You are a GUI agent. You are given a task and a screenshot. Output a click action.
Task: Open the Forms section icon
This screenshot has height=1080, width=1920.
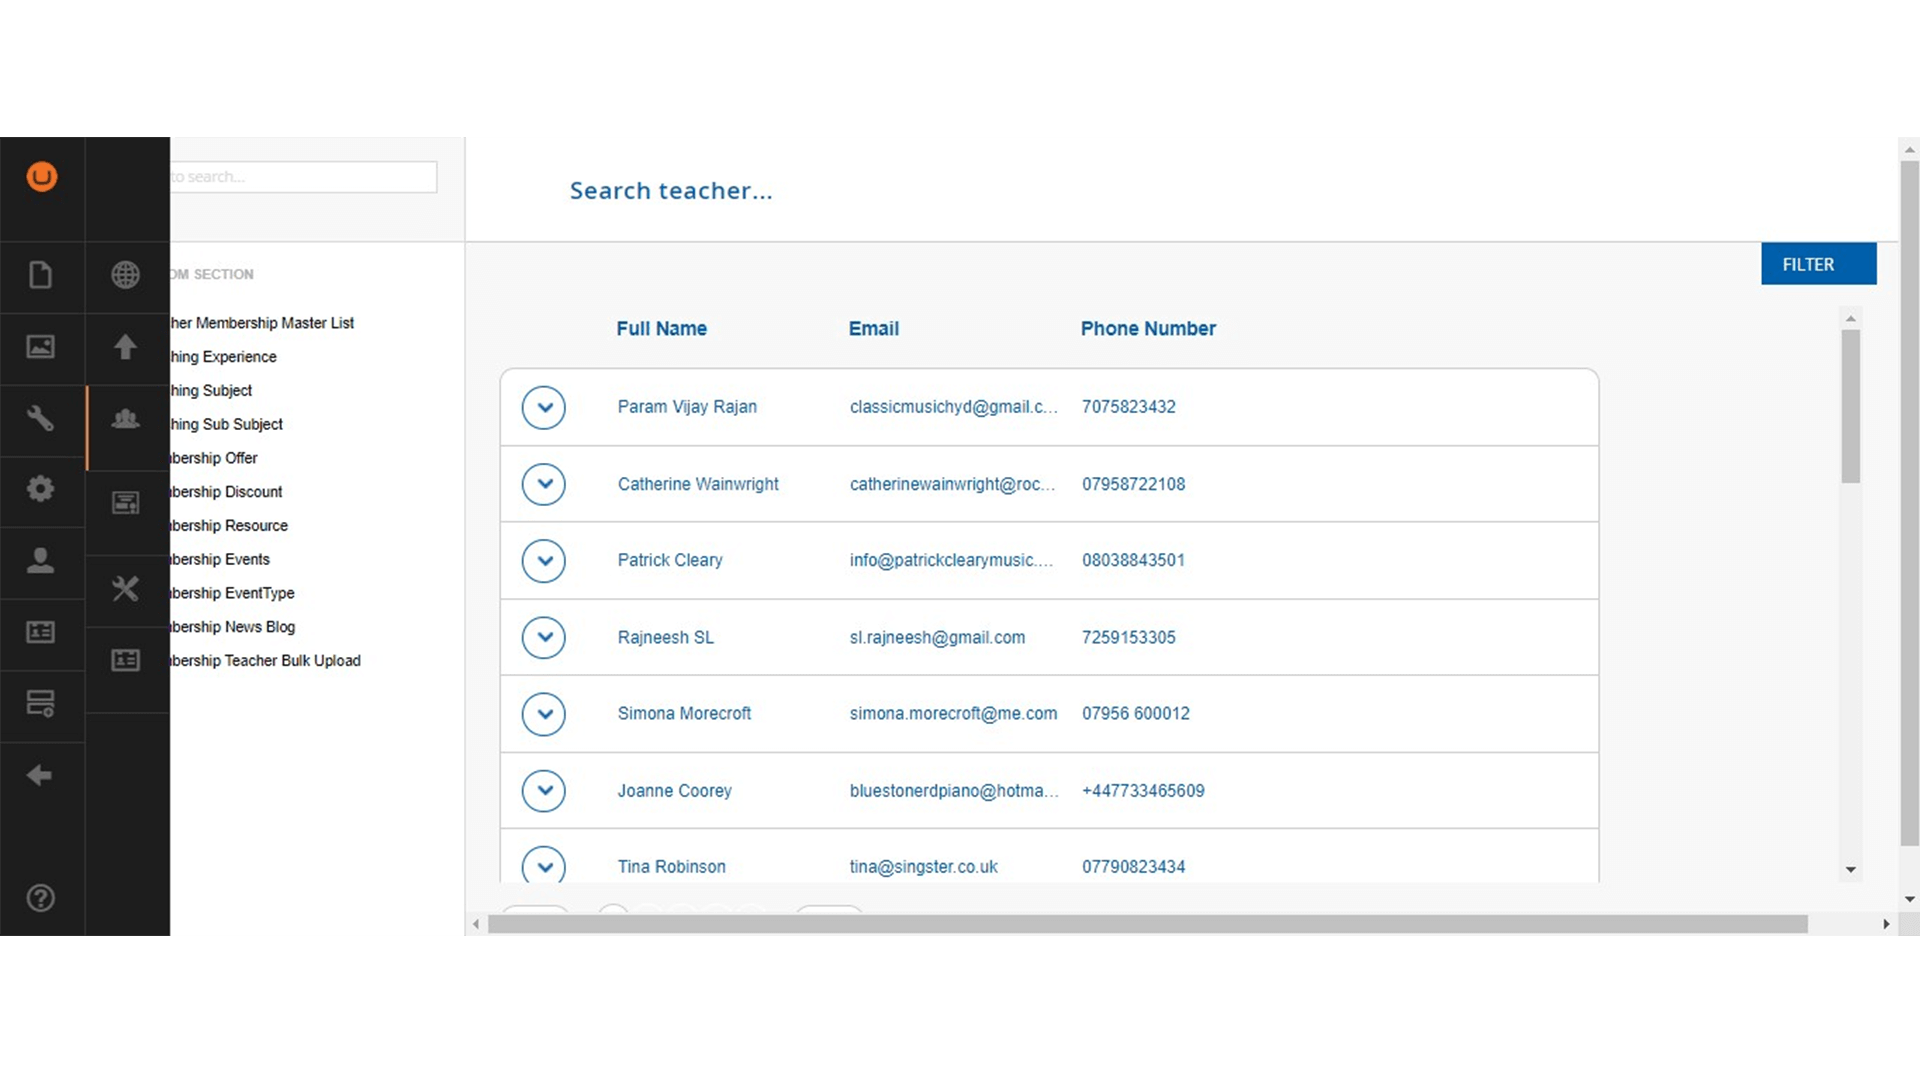point(41,703)
